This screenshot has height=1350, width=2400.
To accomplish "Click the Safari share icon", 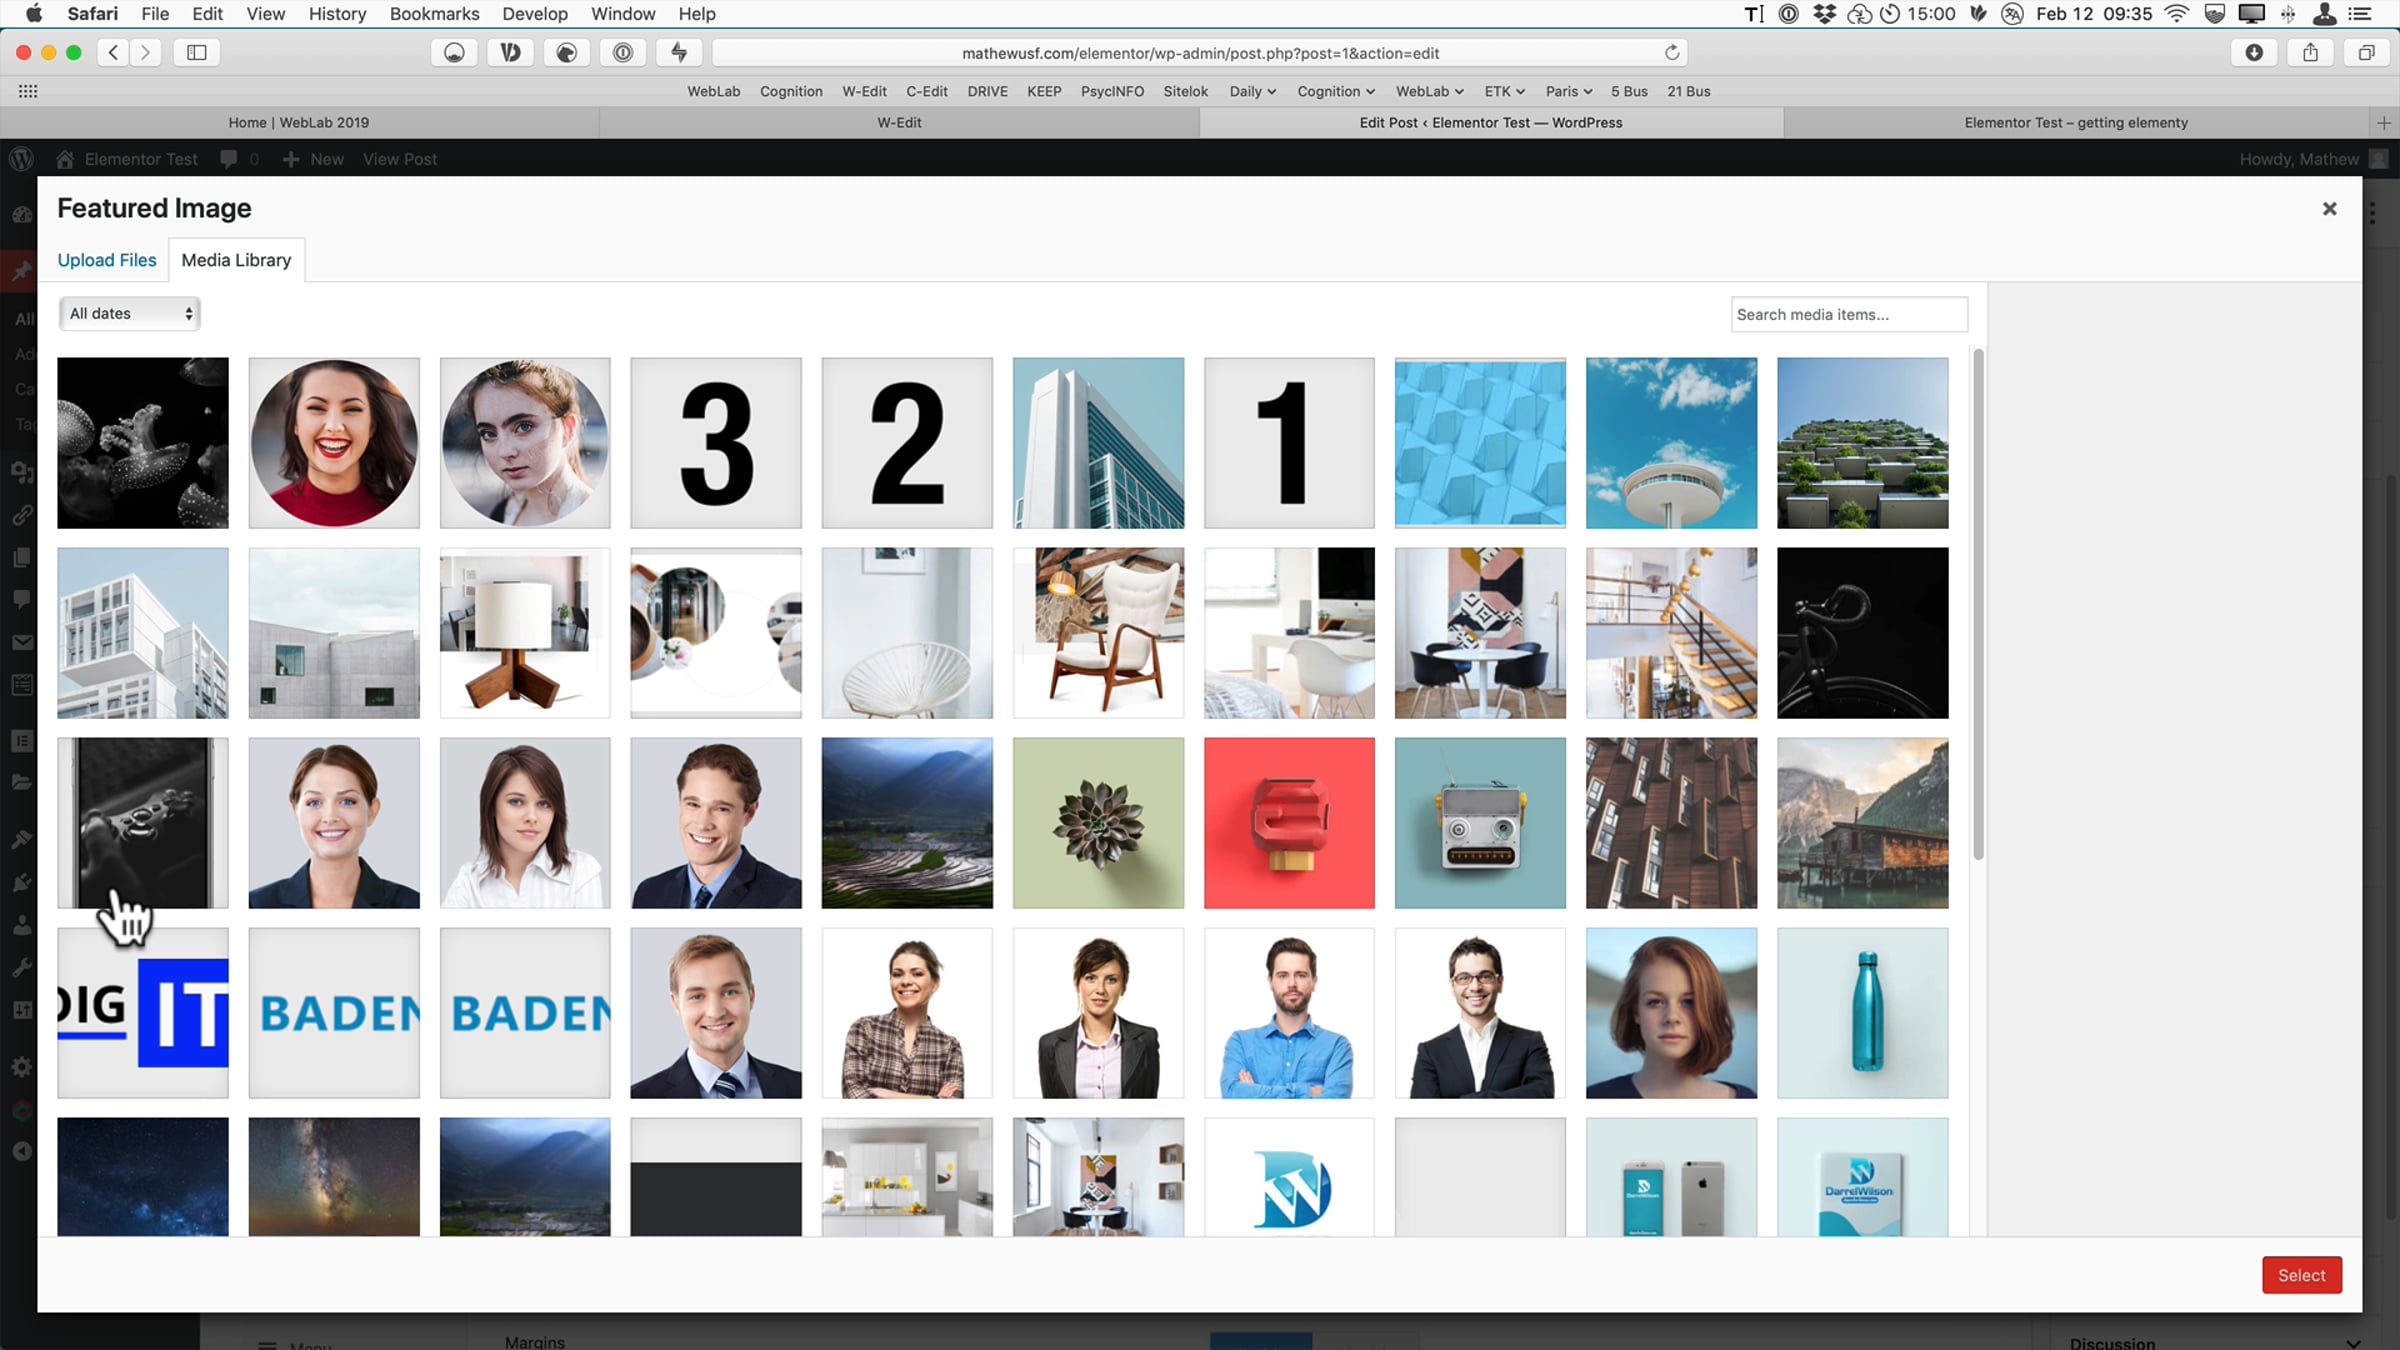I will click(2310, 53).
